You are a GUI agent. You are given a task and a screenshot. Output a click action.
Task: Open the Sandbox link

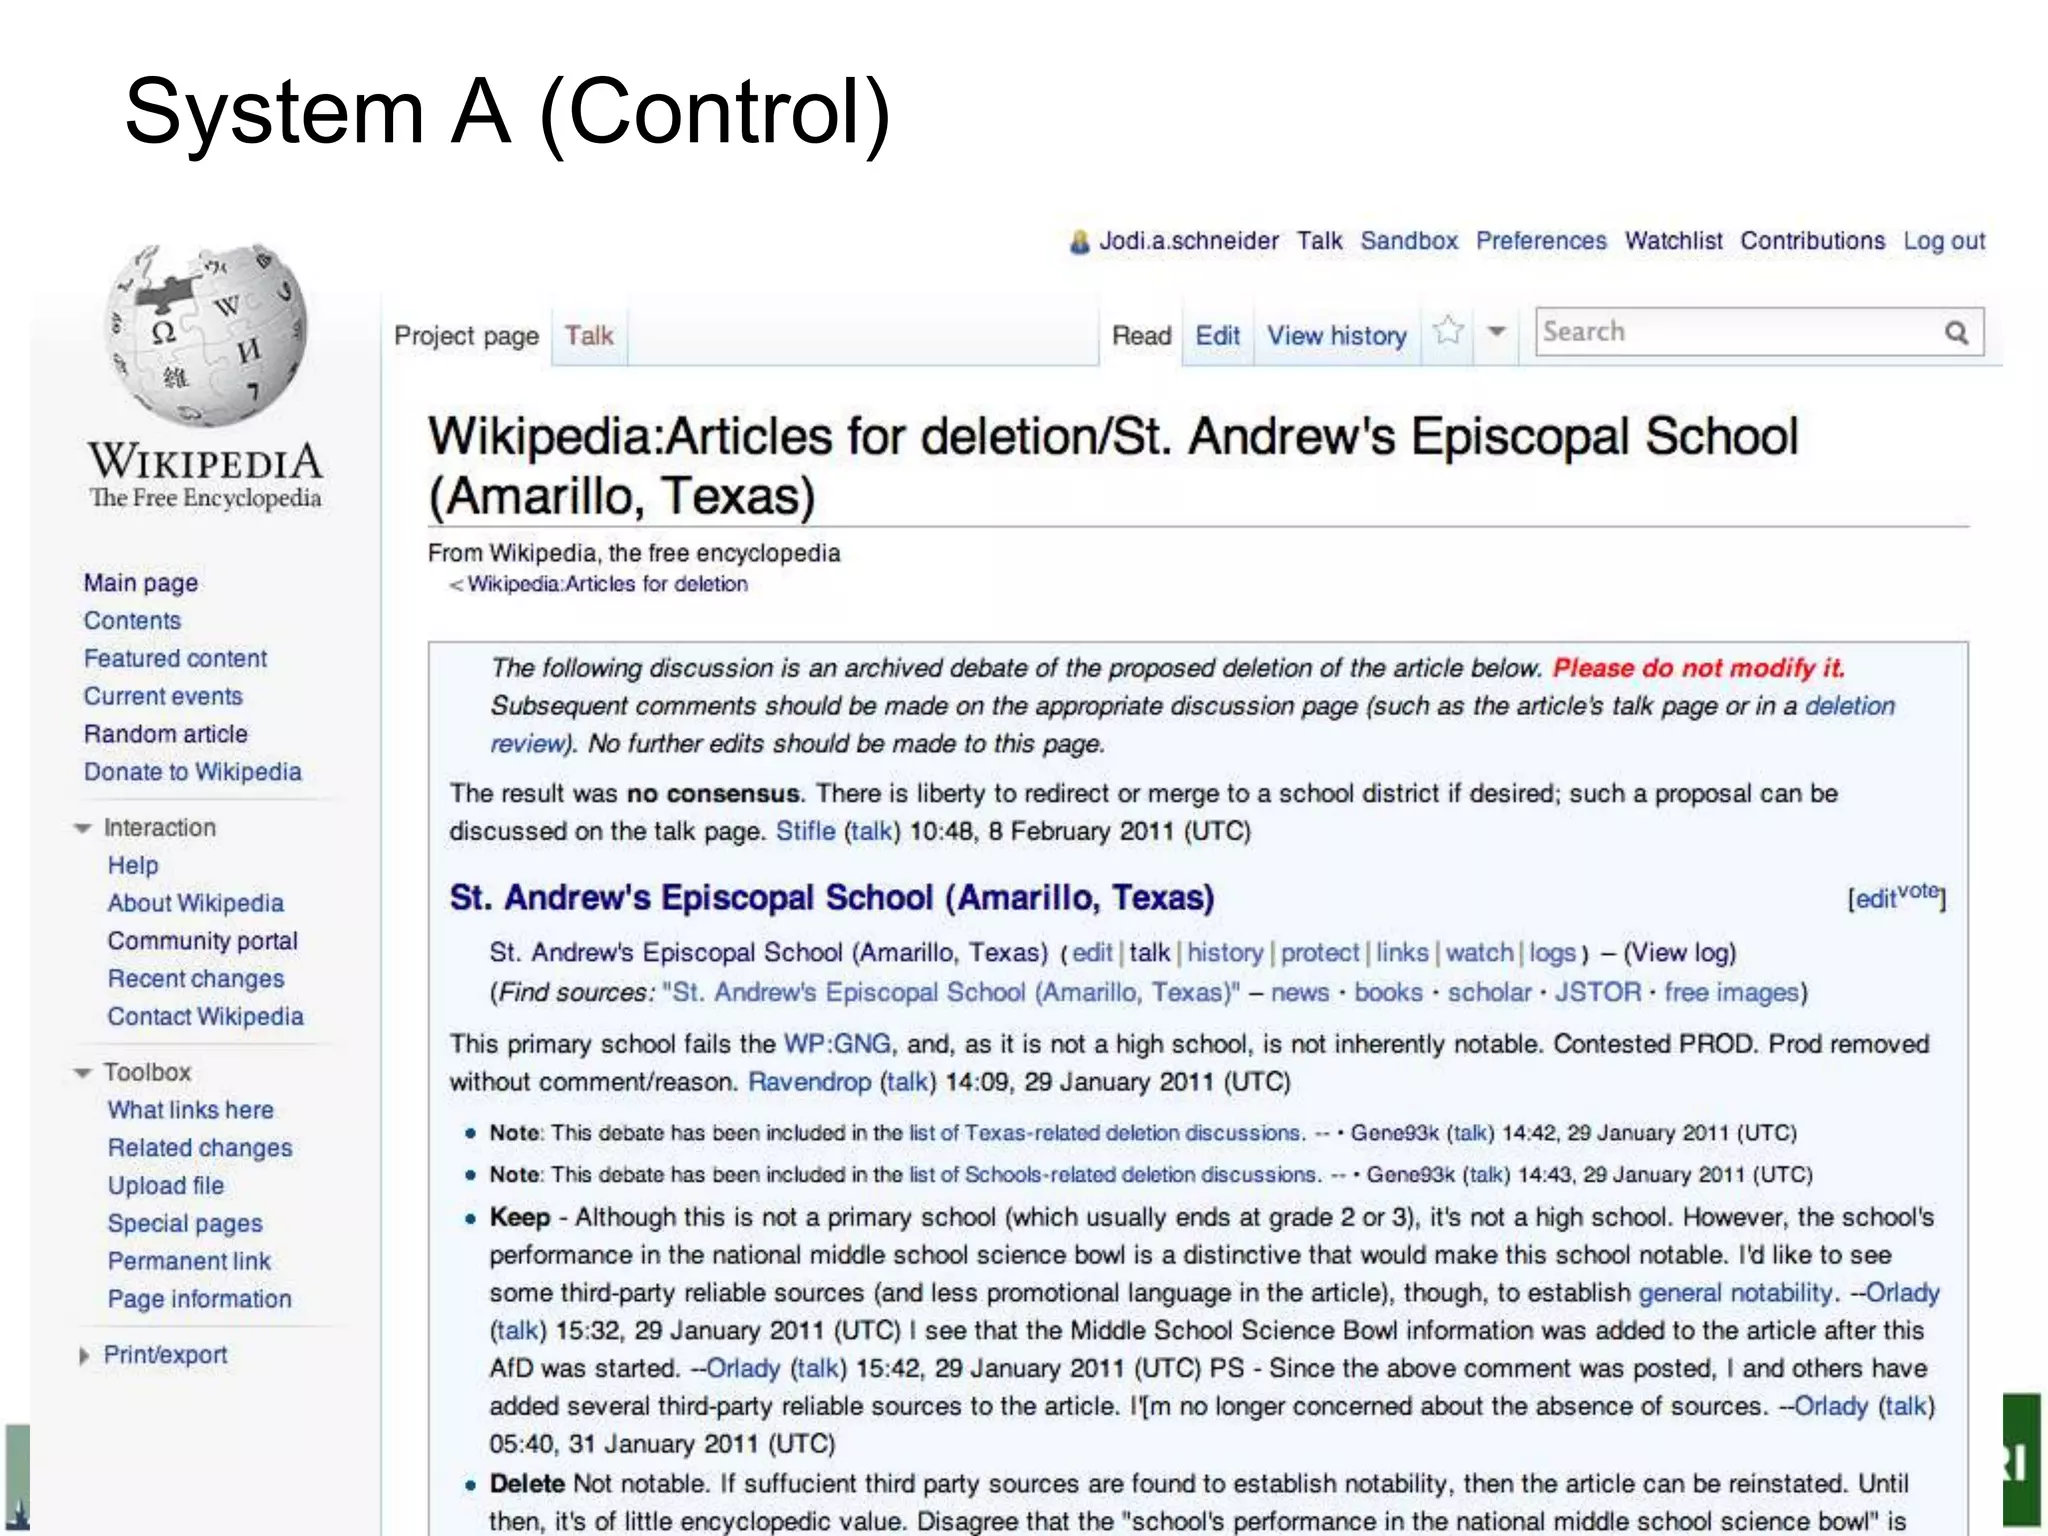point(1409,241)
